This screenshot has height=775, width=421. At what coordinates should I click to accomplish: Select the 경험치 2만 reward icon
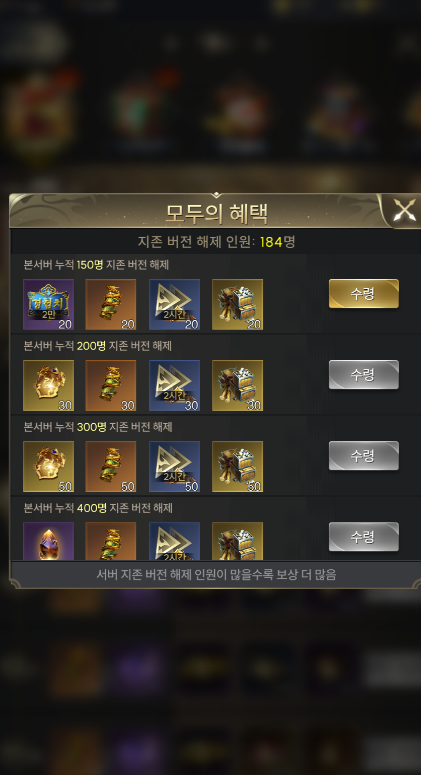(x=48, y=304)
